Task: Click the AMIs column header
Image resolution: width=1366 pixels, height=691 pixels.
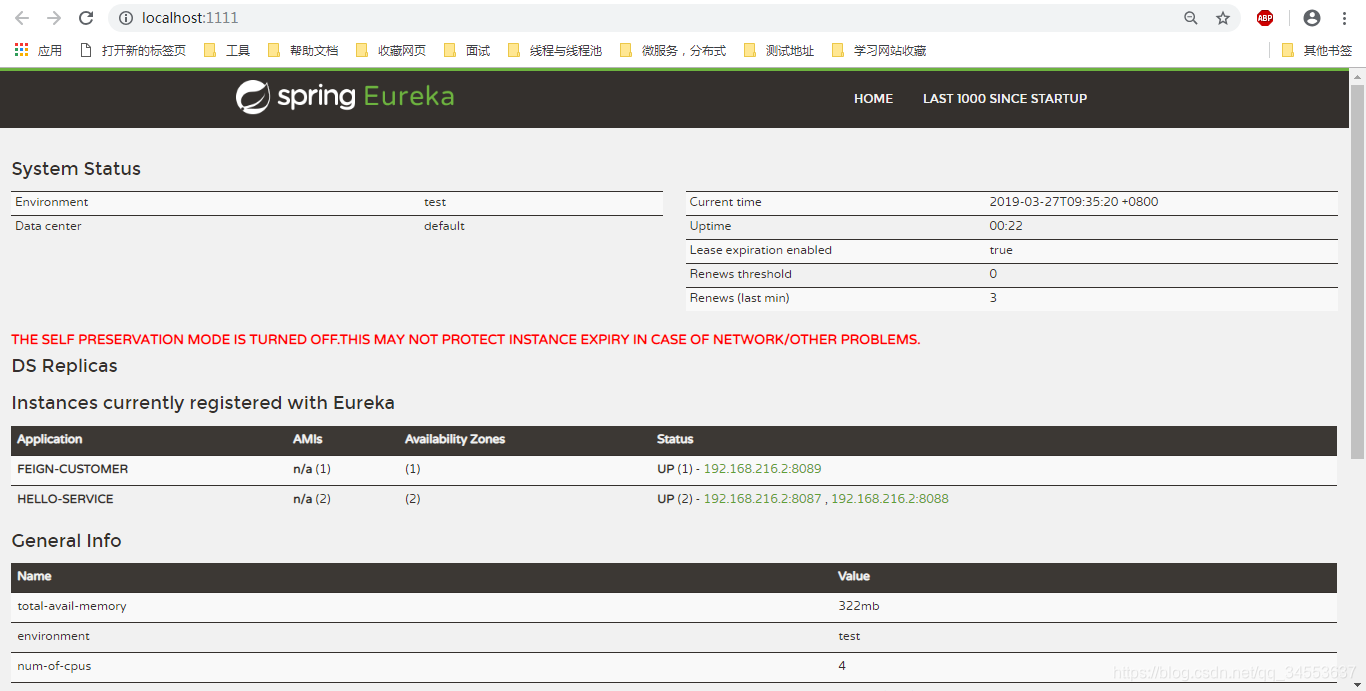Action: 308,439
